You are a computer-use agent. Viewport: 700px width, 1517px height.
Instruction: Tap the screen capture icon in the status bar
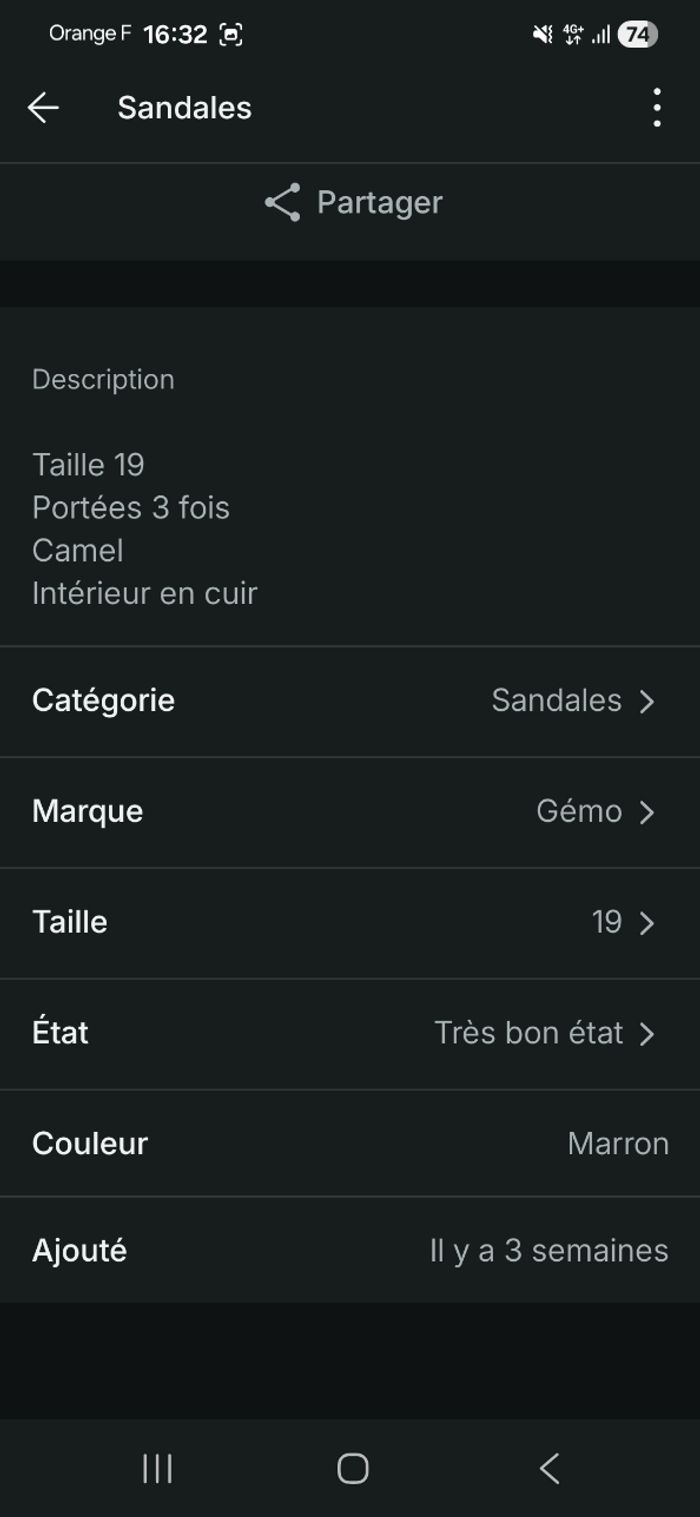[233, 32]
